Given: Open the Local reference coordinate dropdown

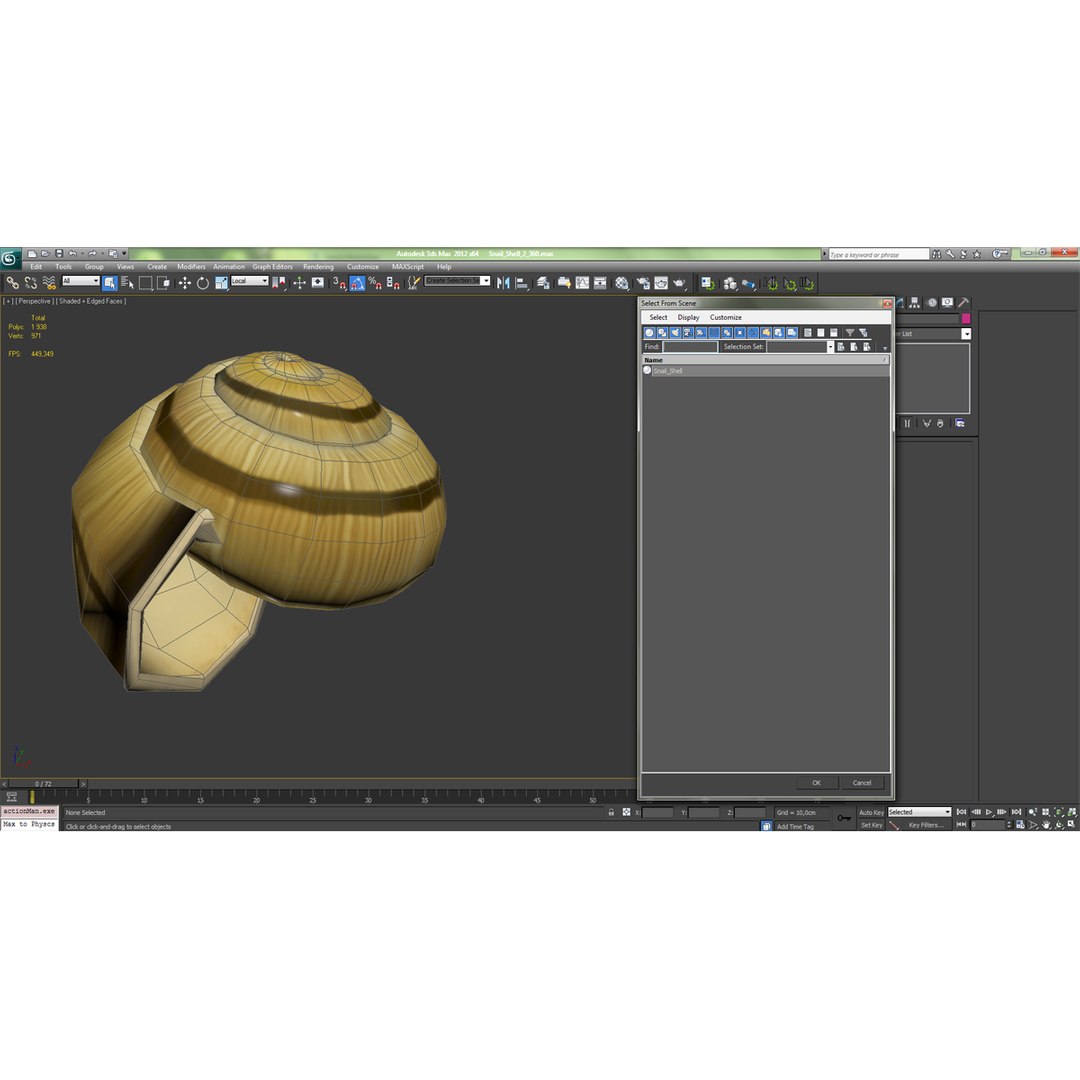Looking at the screenshot, I should tap(249, 281).
